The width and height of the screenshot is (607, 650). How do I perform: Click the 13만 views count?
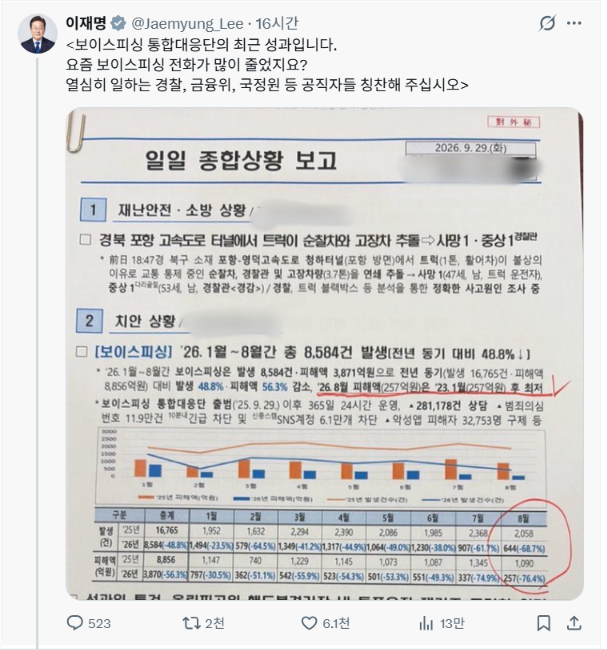(x=452, y=623)
